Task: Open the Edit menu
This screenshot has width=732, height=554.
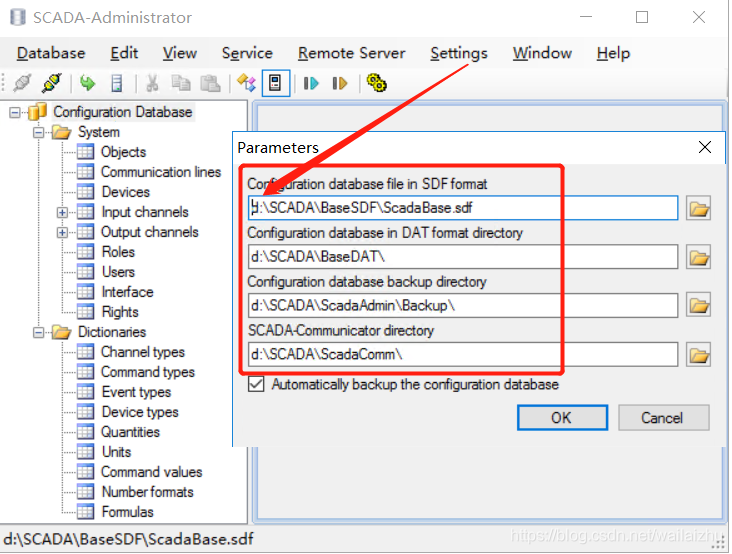Action: (x=124, y=53)
